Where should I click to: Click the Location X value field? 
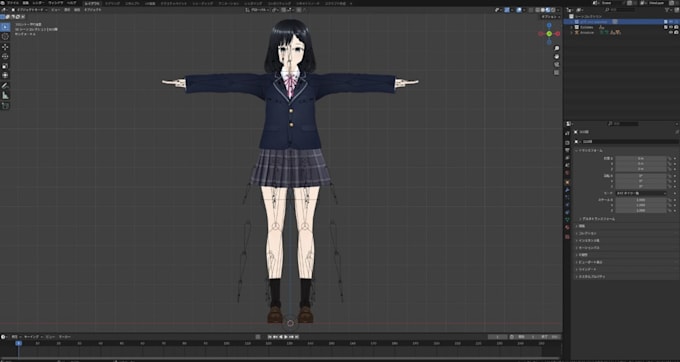coord(640,158)
